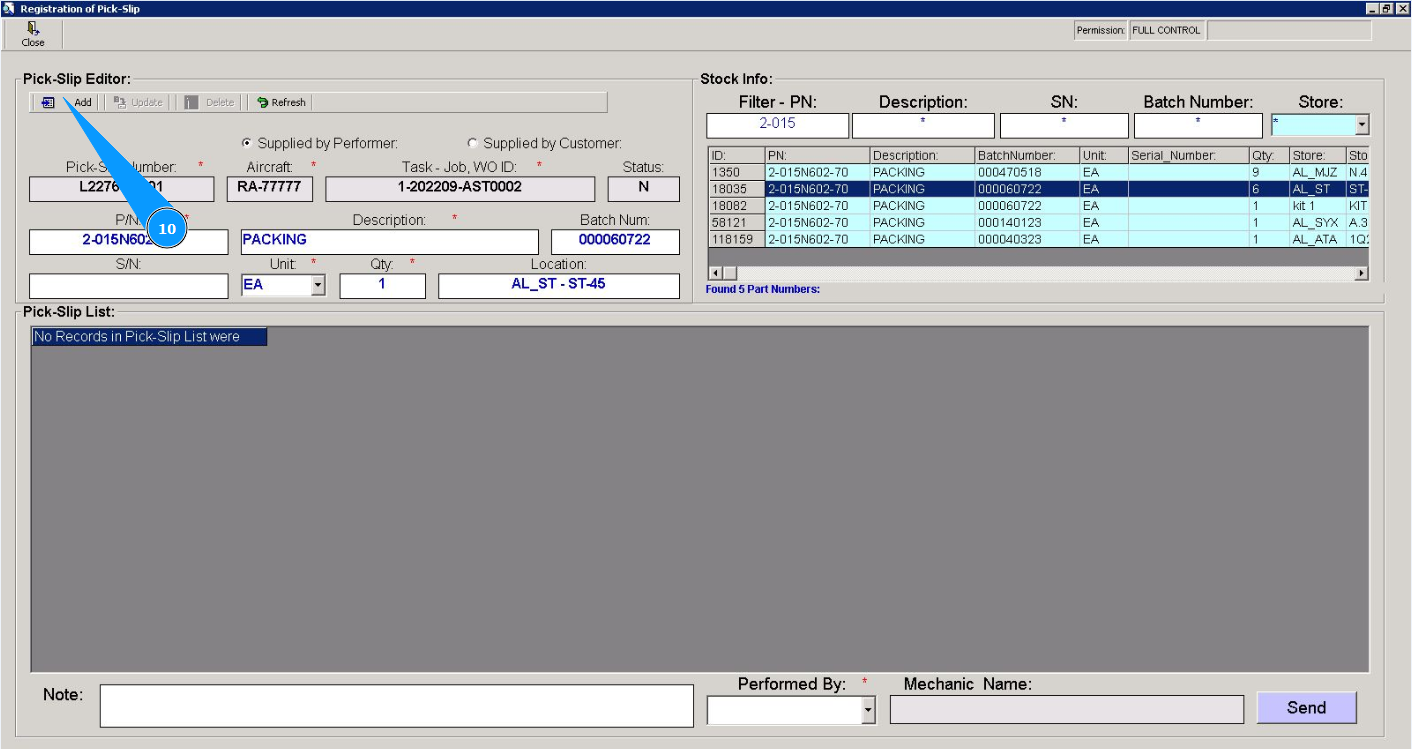The image size is (1412, 749).
Task: Select Supplied by Performer radio button
Action: 247,144
